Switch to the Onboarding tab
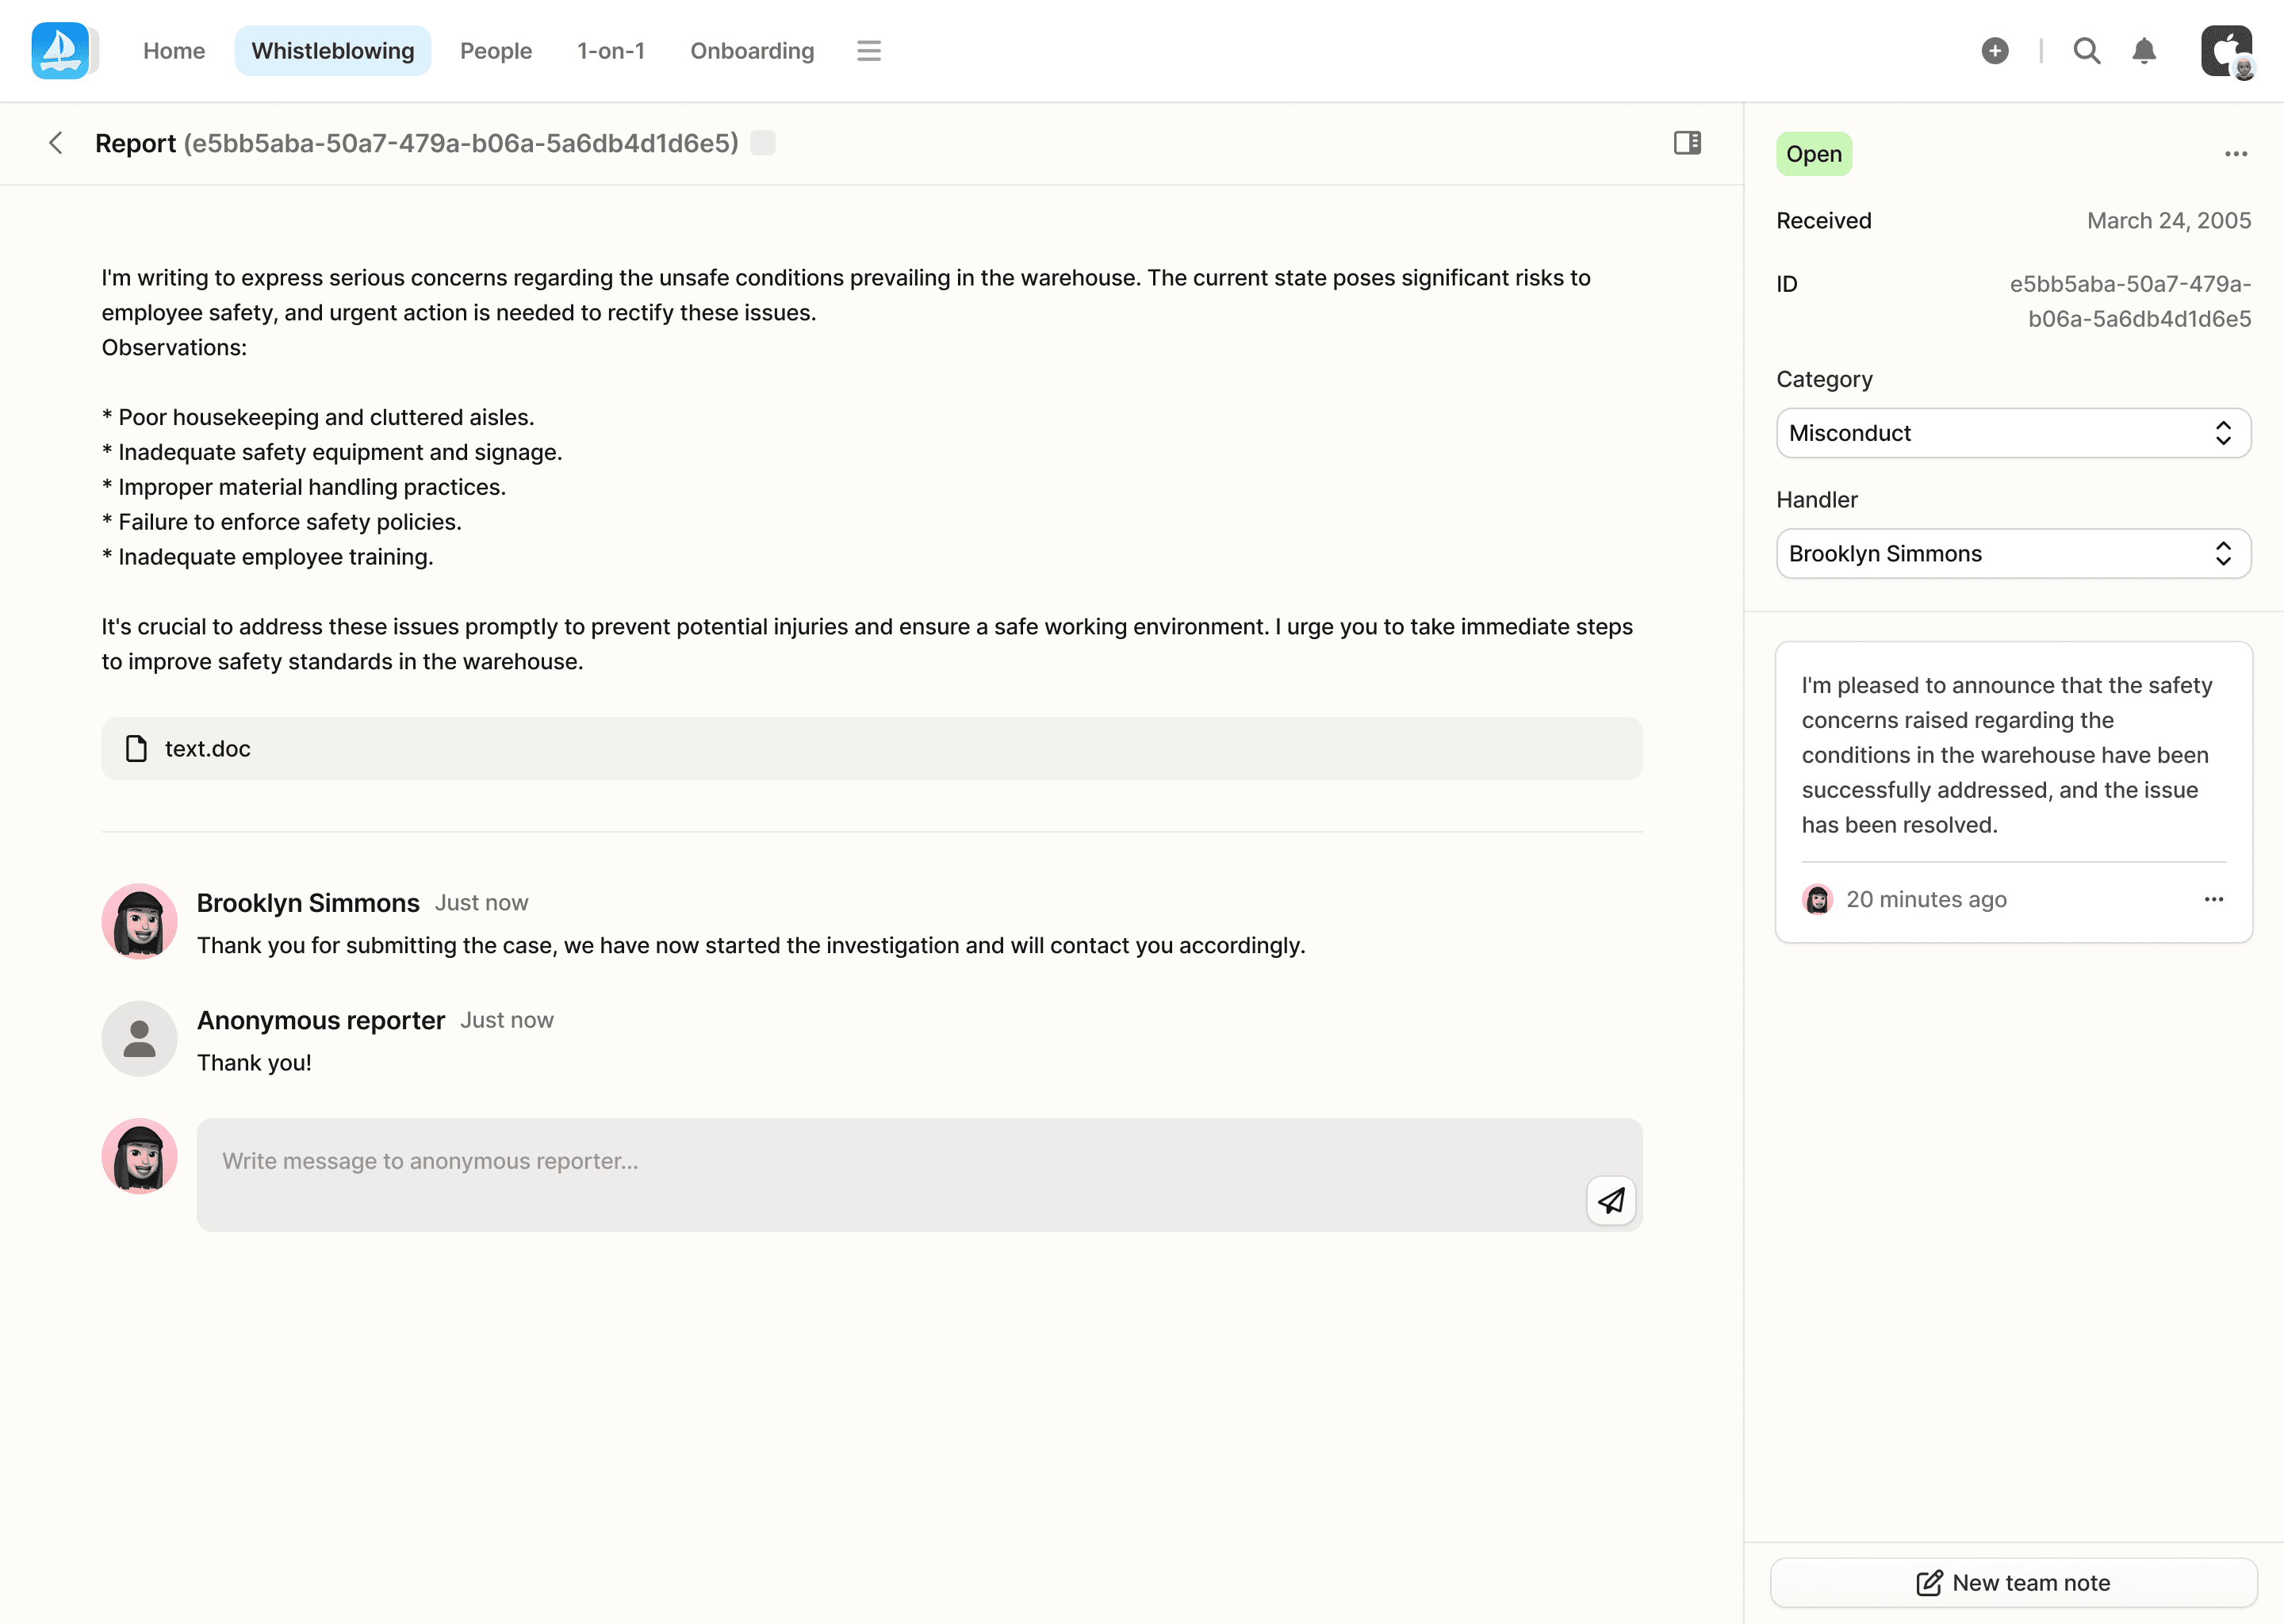This screenshot has width=2284, height=1624. 751,51
